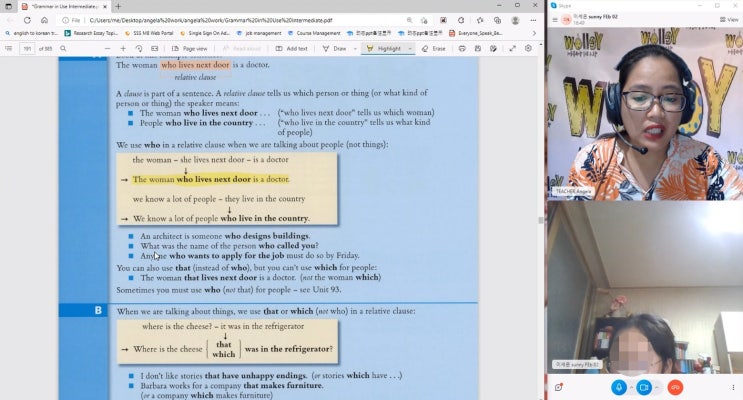
Task: Open the PDF toolbar settings gear
Action: pyautogui.click(x=528, y=48)
